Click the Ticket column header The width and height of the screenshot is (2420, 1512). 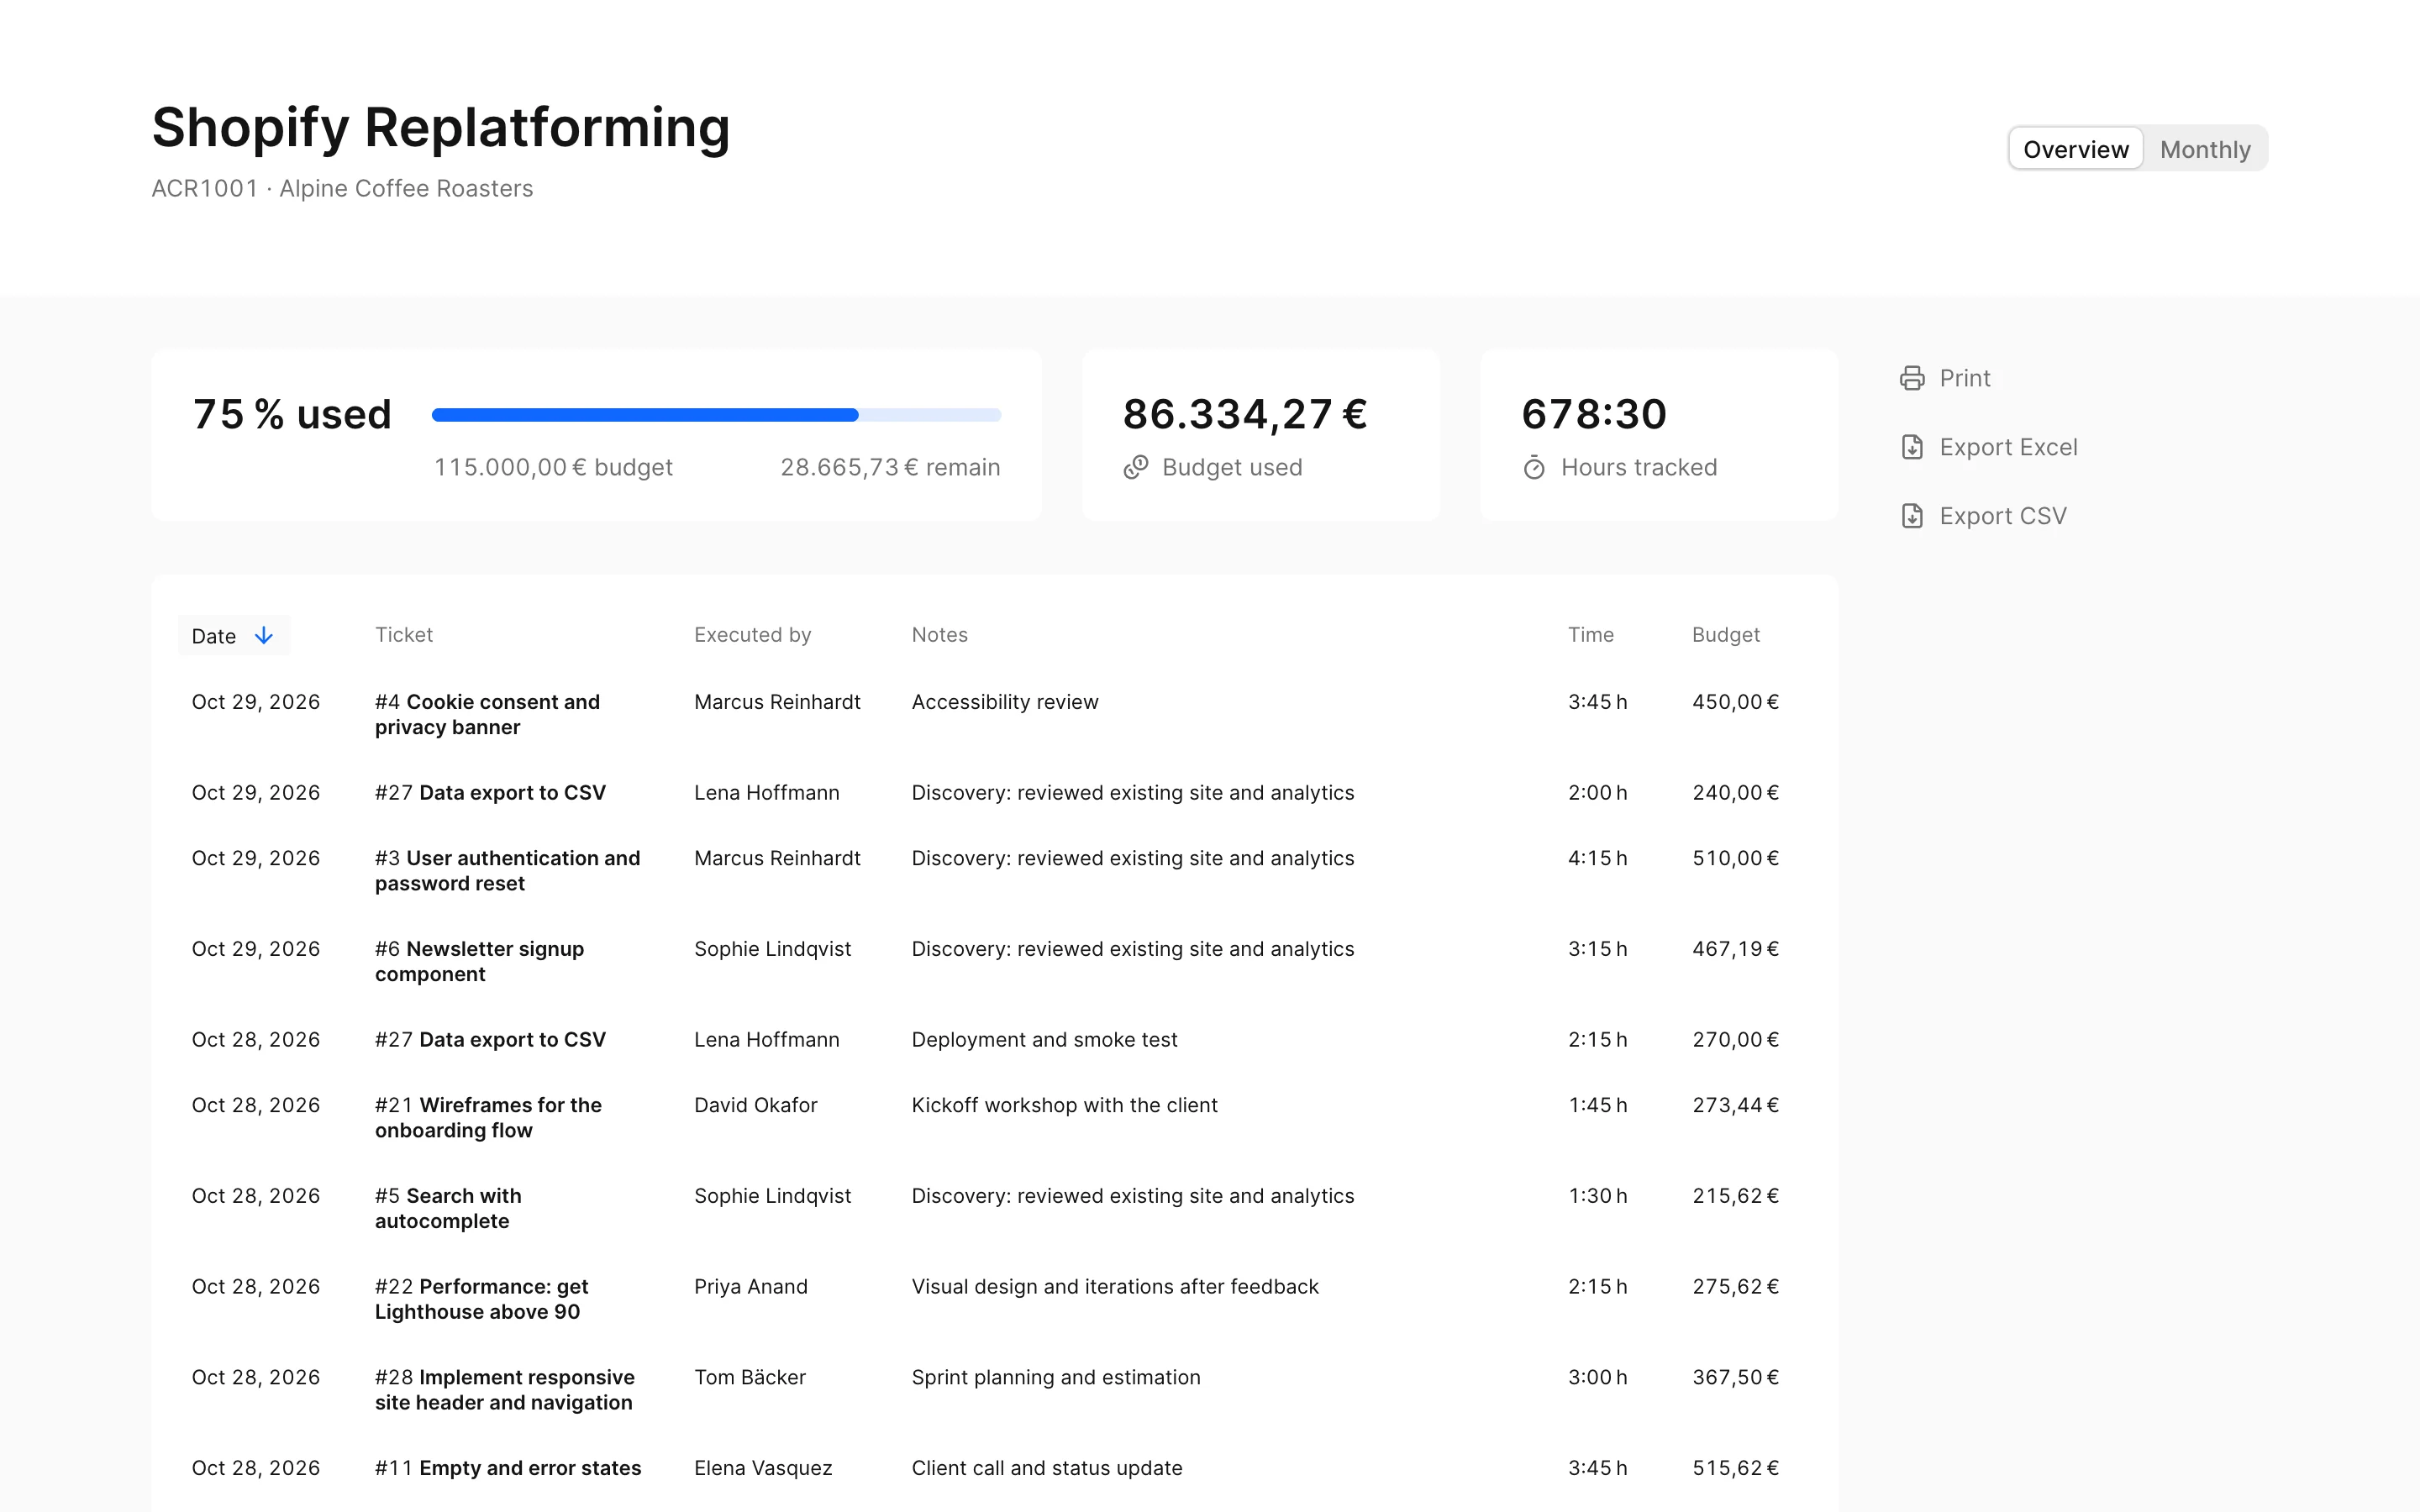(x=404, y=635)
